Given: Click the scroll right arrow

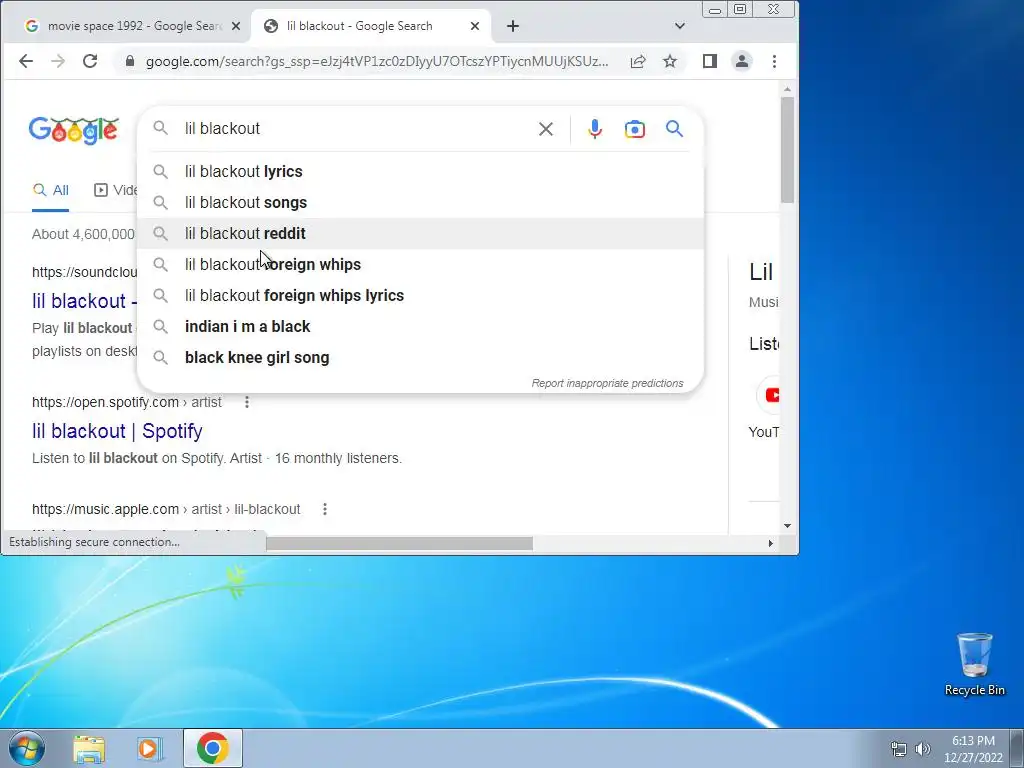Looking at the screenshot, I should tap(771, 543).
